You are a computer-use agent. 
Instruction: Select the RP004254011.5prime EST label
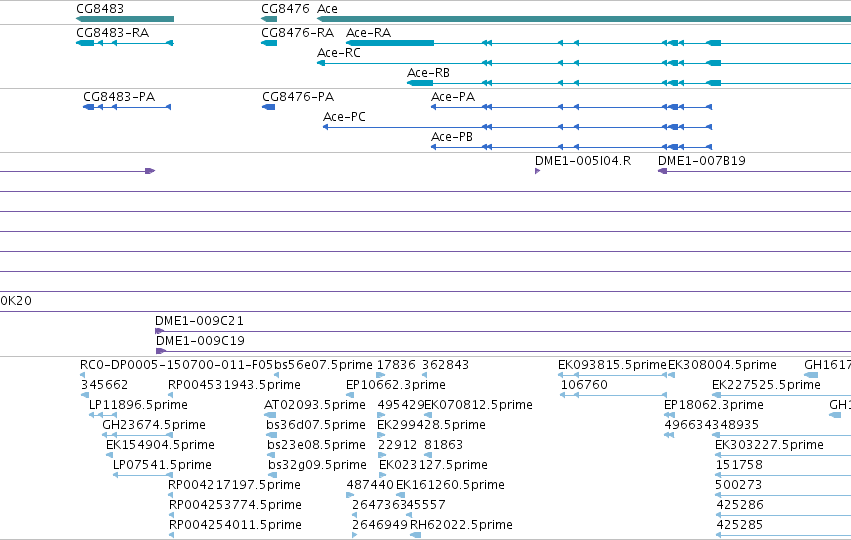click(236, 525)
